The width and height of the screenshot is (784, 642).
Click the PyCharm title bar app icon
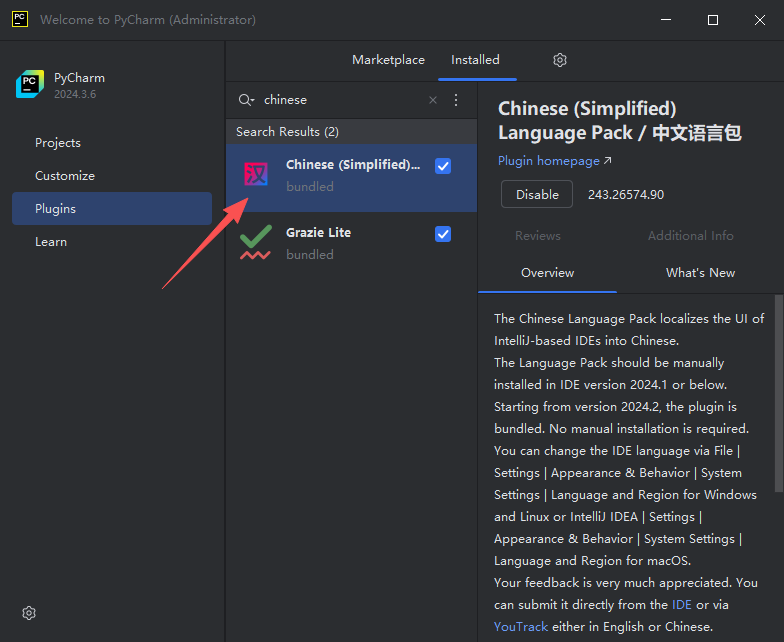20,20
